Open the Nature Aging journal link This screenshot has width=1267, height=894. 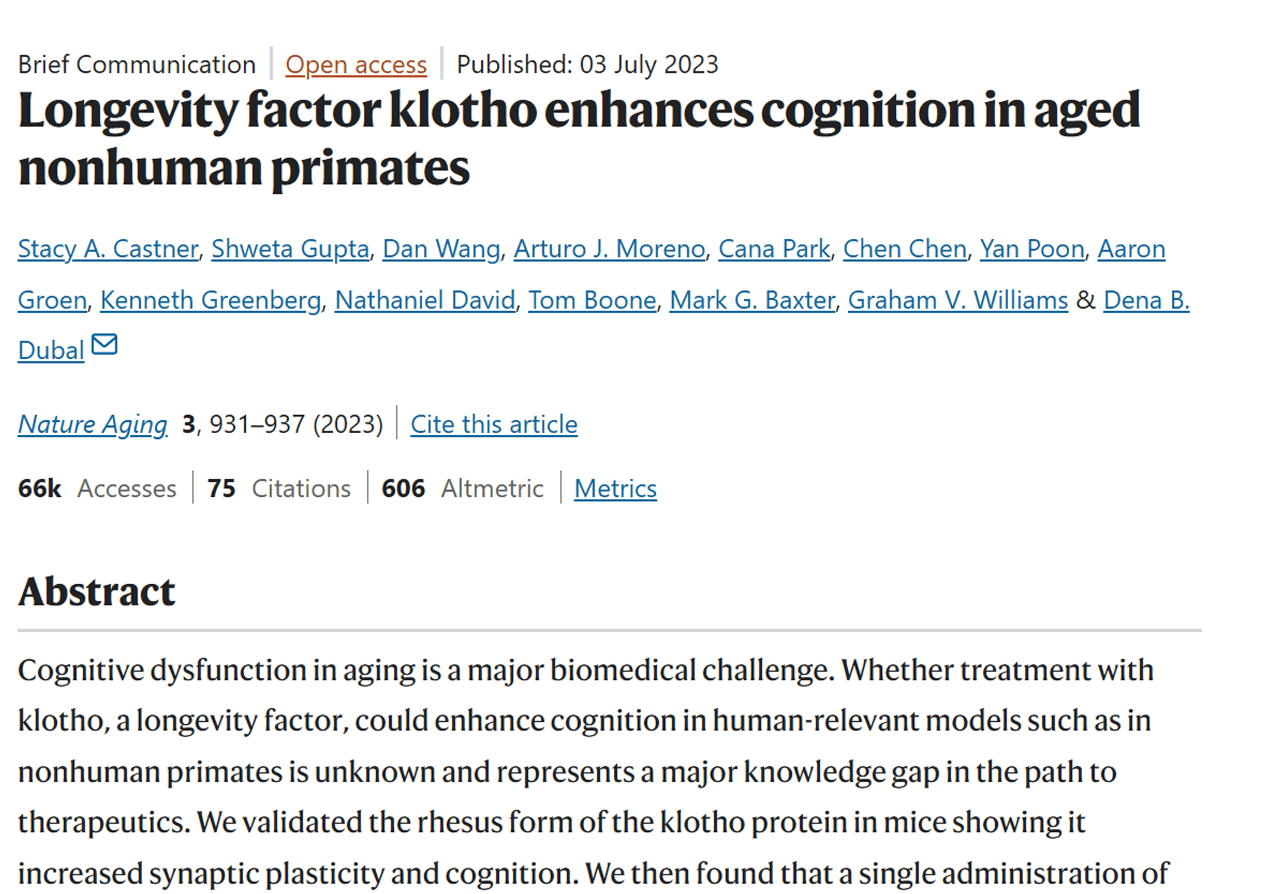(x=93, y=425)
